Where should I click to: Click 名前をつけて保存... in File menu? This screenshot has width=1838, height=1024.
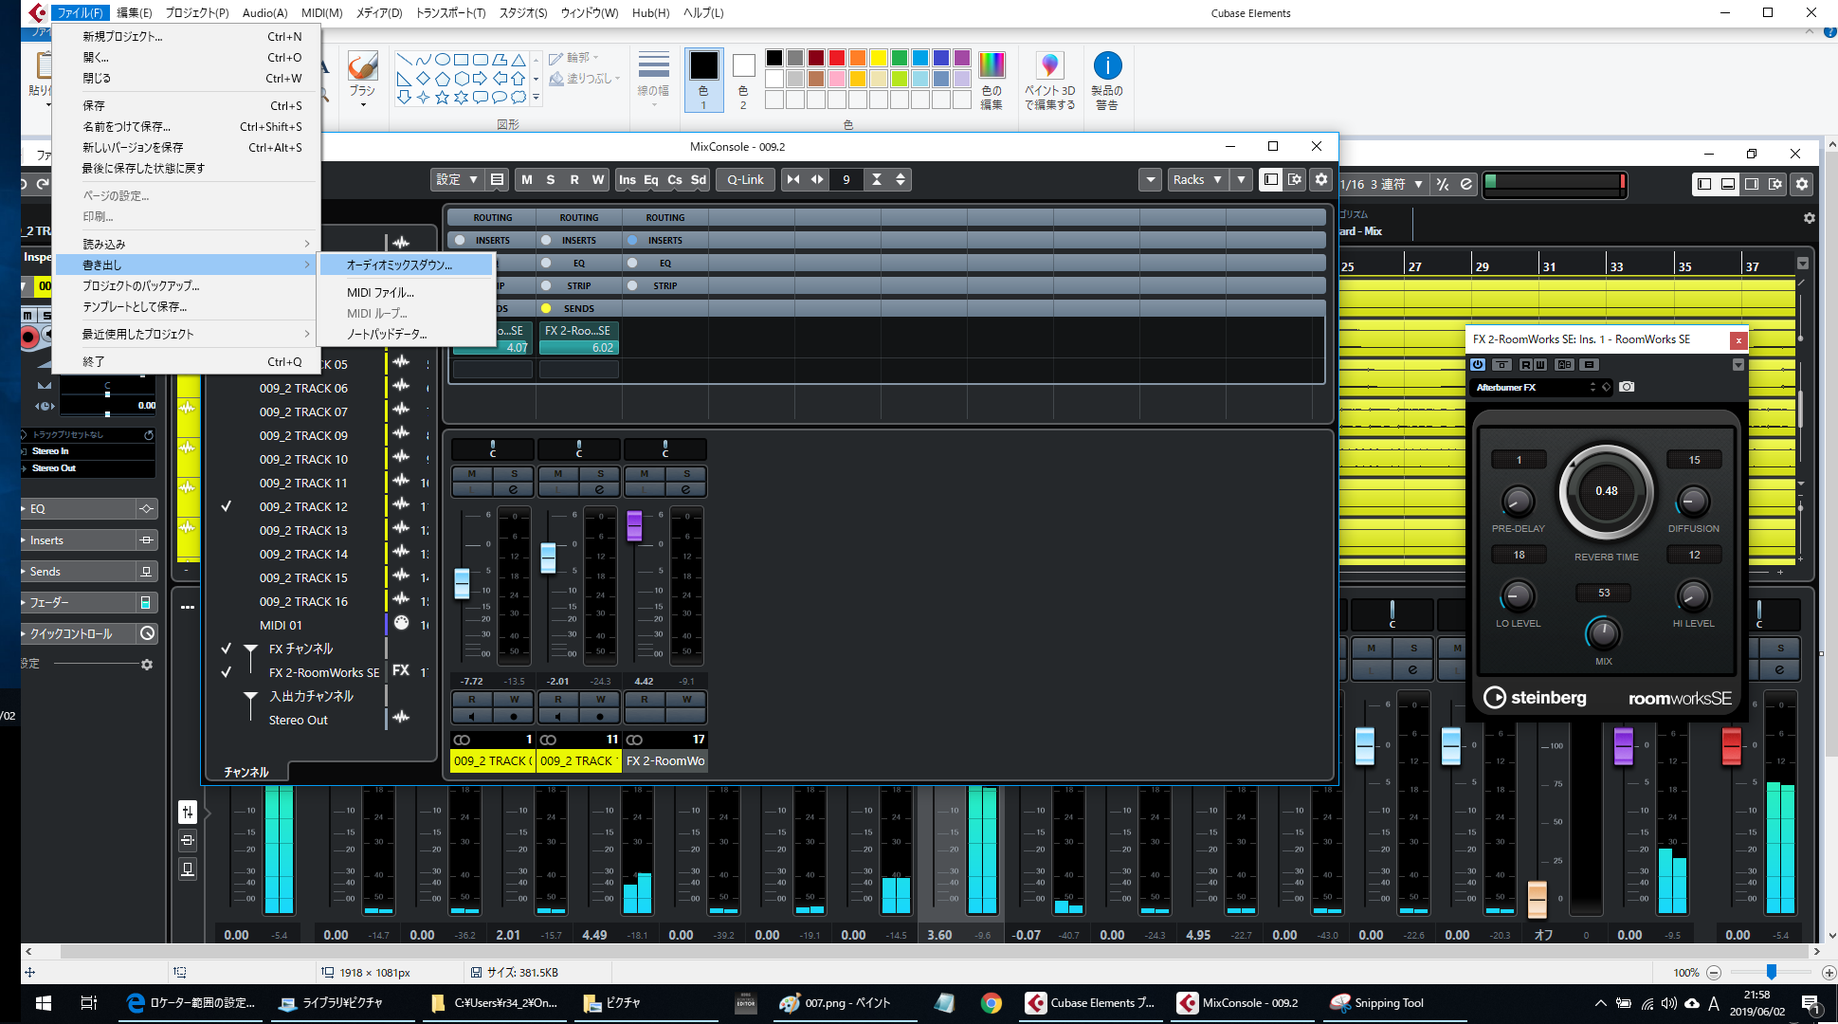click(186, 127)
